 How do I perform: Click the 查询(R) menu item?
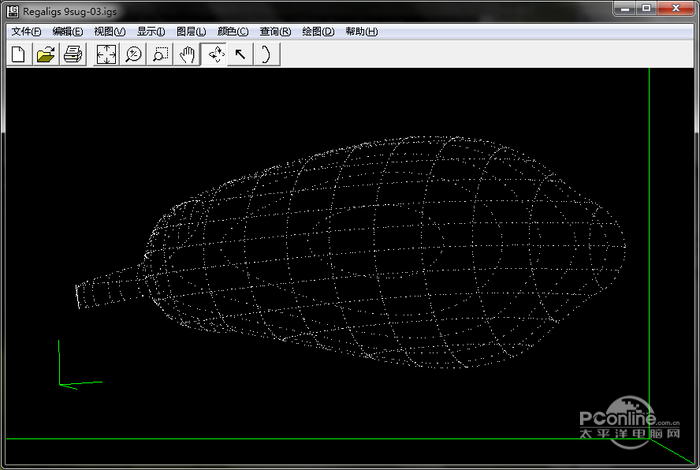275,31
